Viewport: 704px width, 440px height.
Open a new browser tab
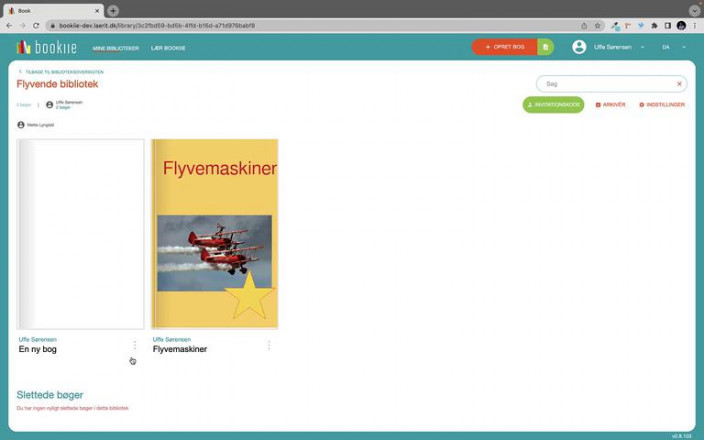[x=113, y=10]
